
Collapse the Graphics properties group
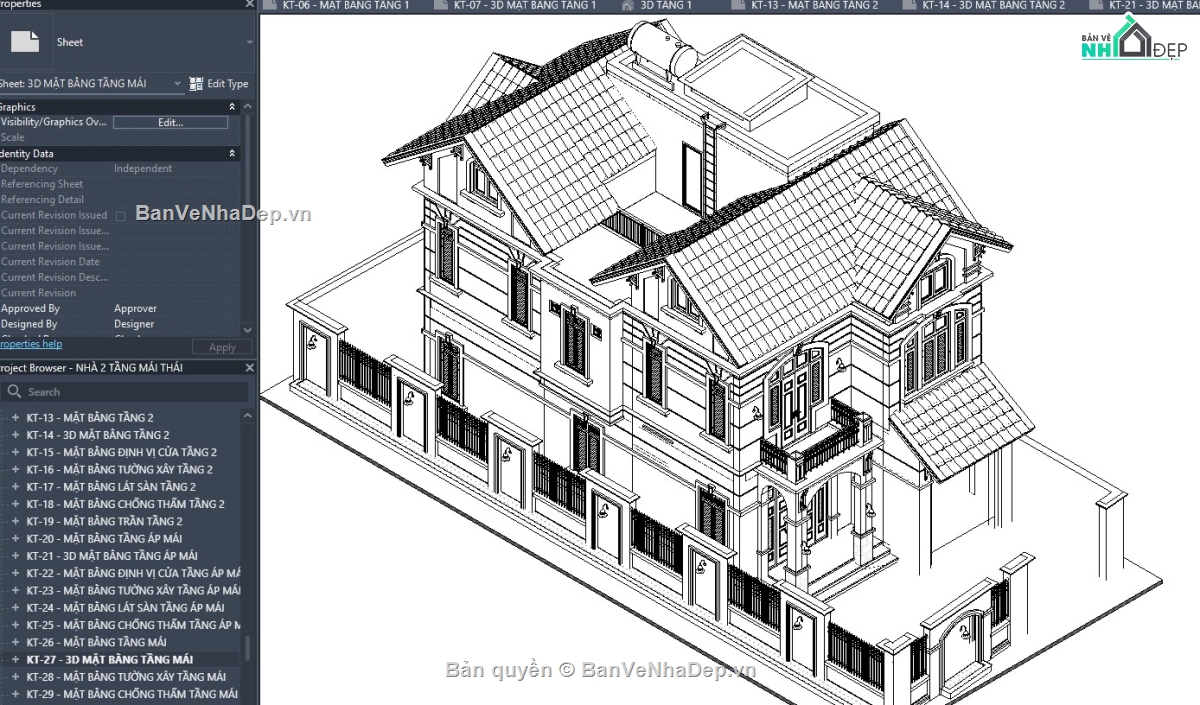[233, 107]
